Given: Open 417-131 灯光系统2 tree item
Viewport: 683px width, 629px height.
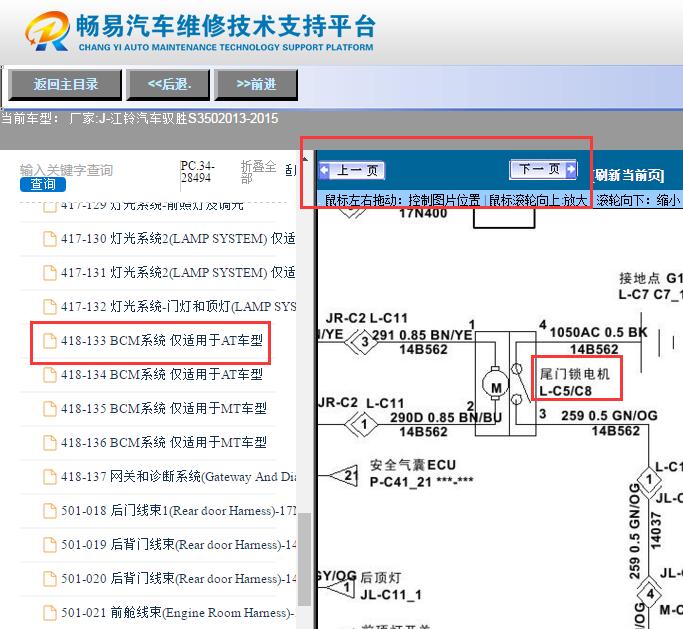Looking at the screenshot, I should tap(178, 273).
